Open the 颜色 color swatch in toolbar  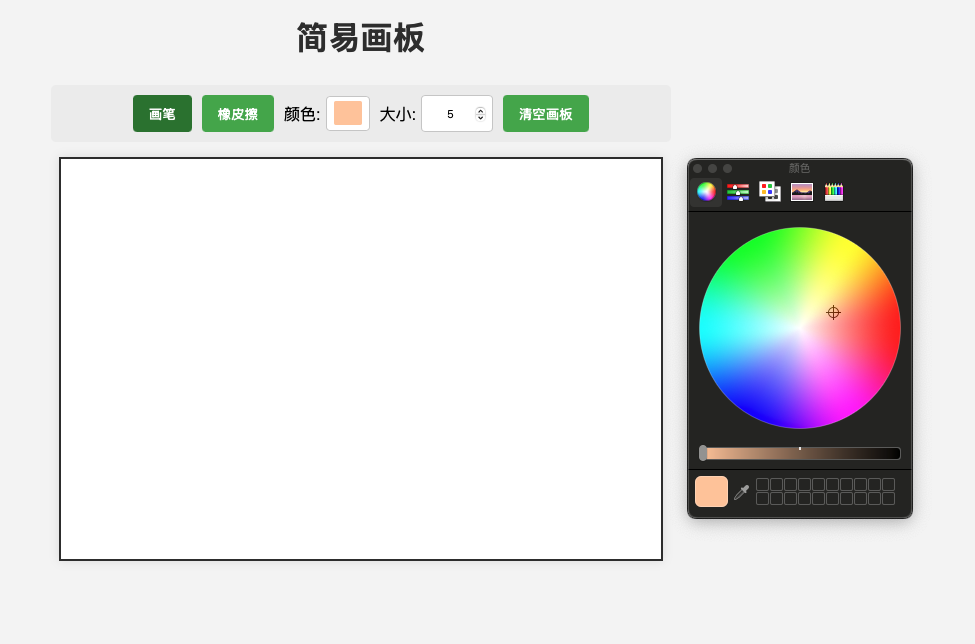pyautogui.click(x=348, y=114)
